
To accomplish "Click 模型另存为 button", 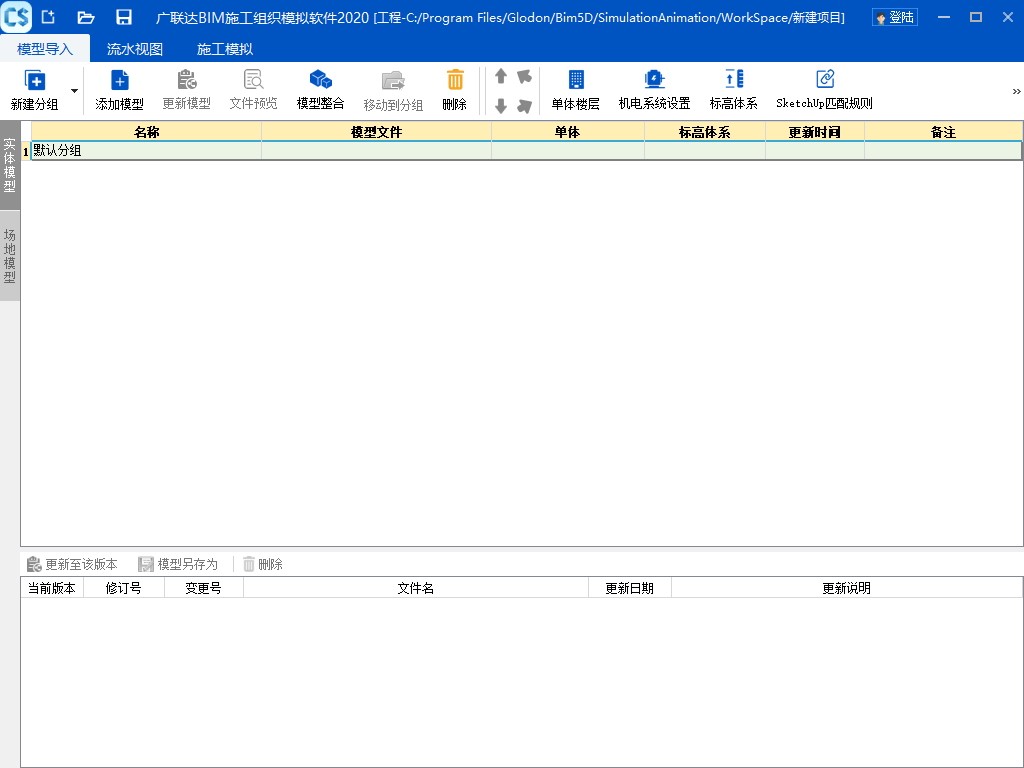I will coord(178,564).
